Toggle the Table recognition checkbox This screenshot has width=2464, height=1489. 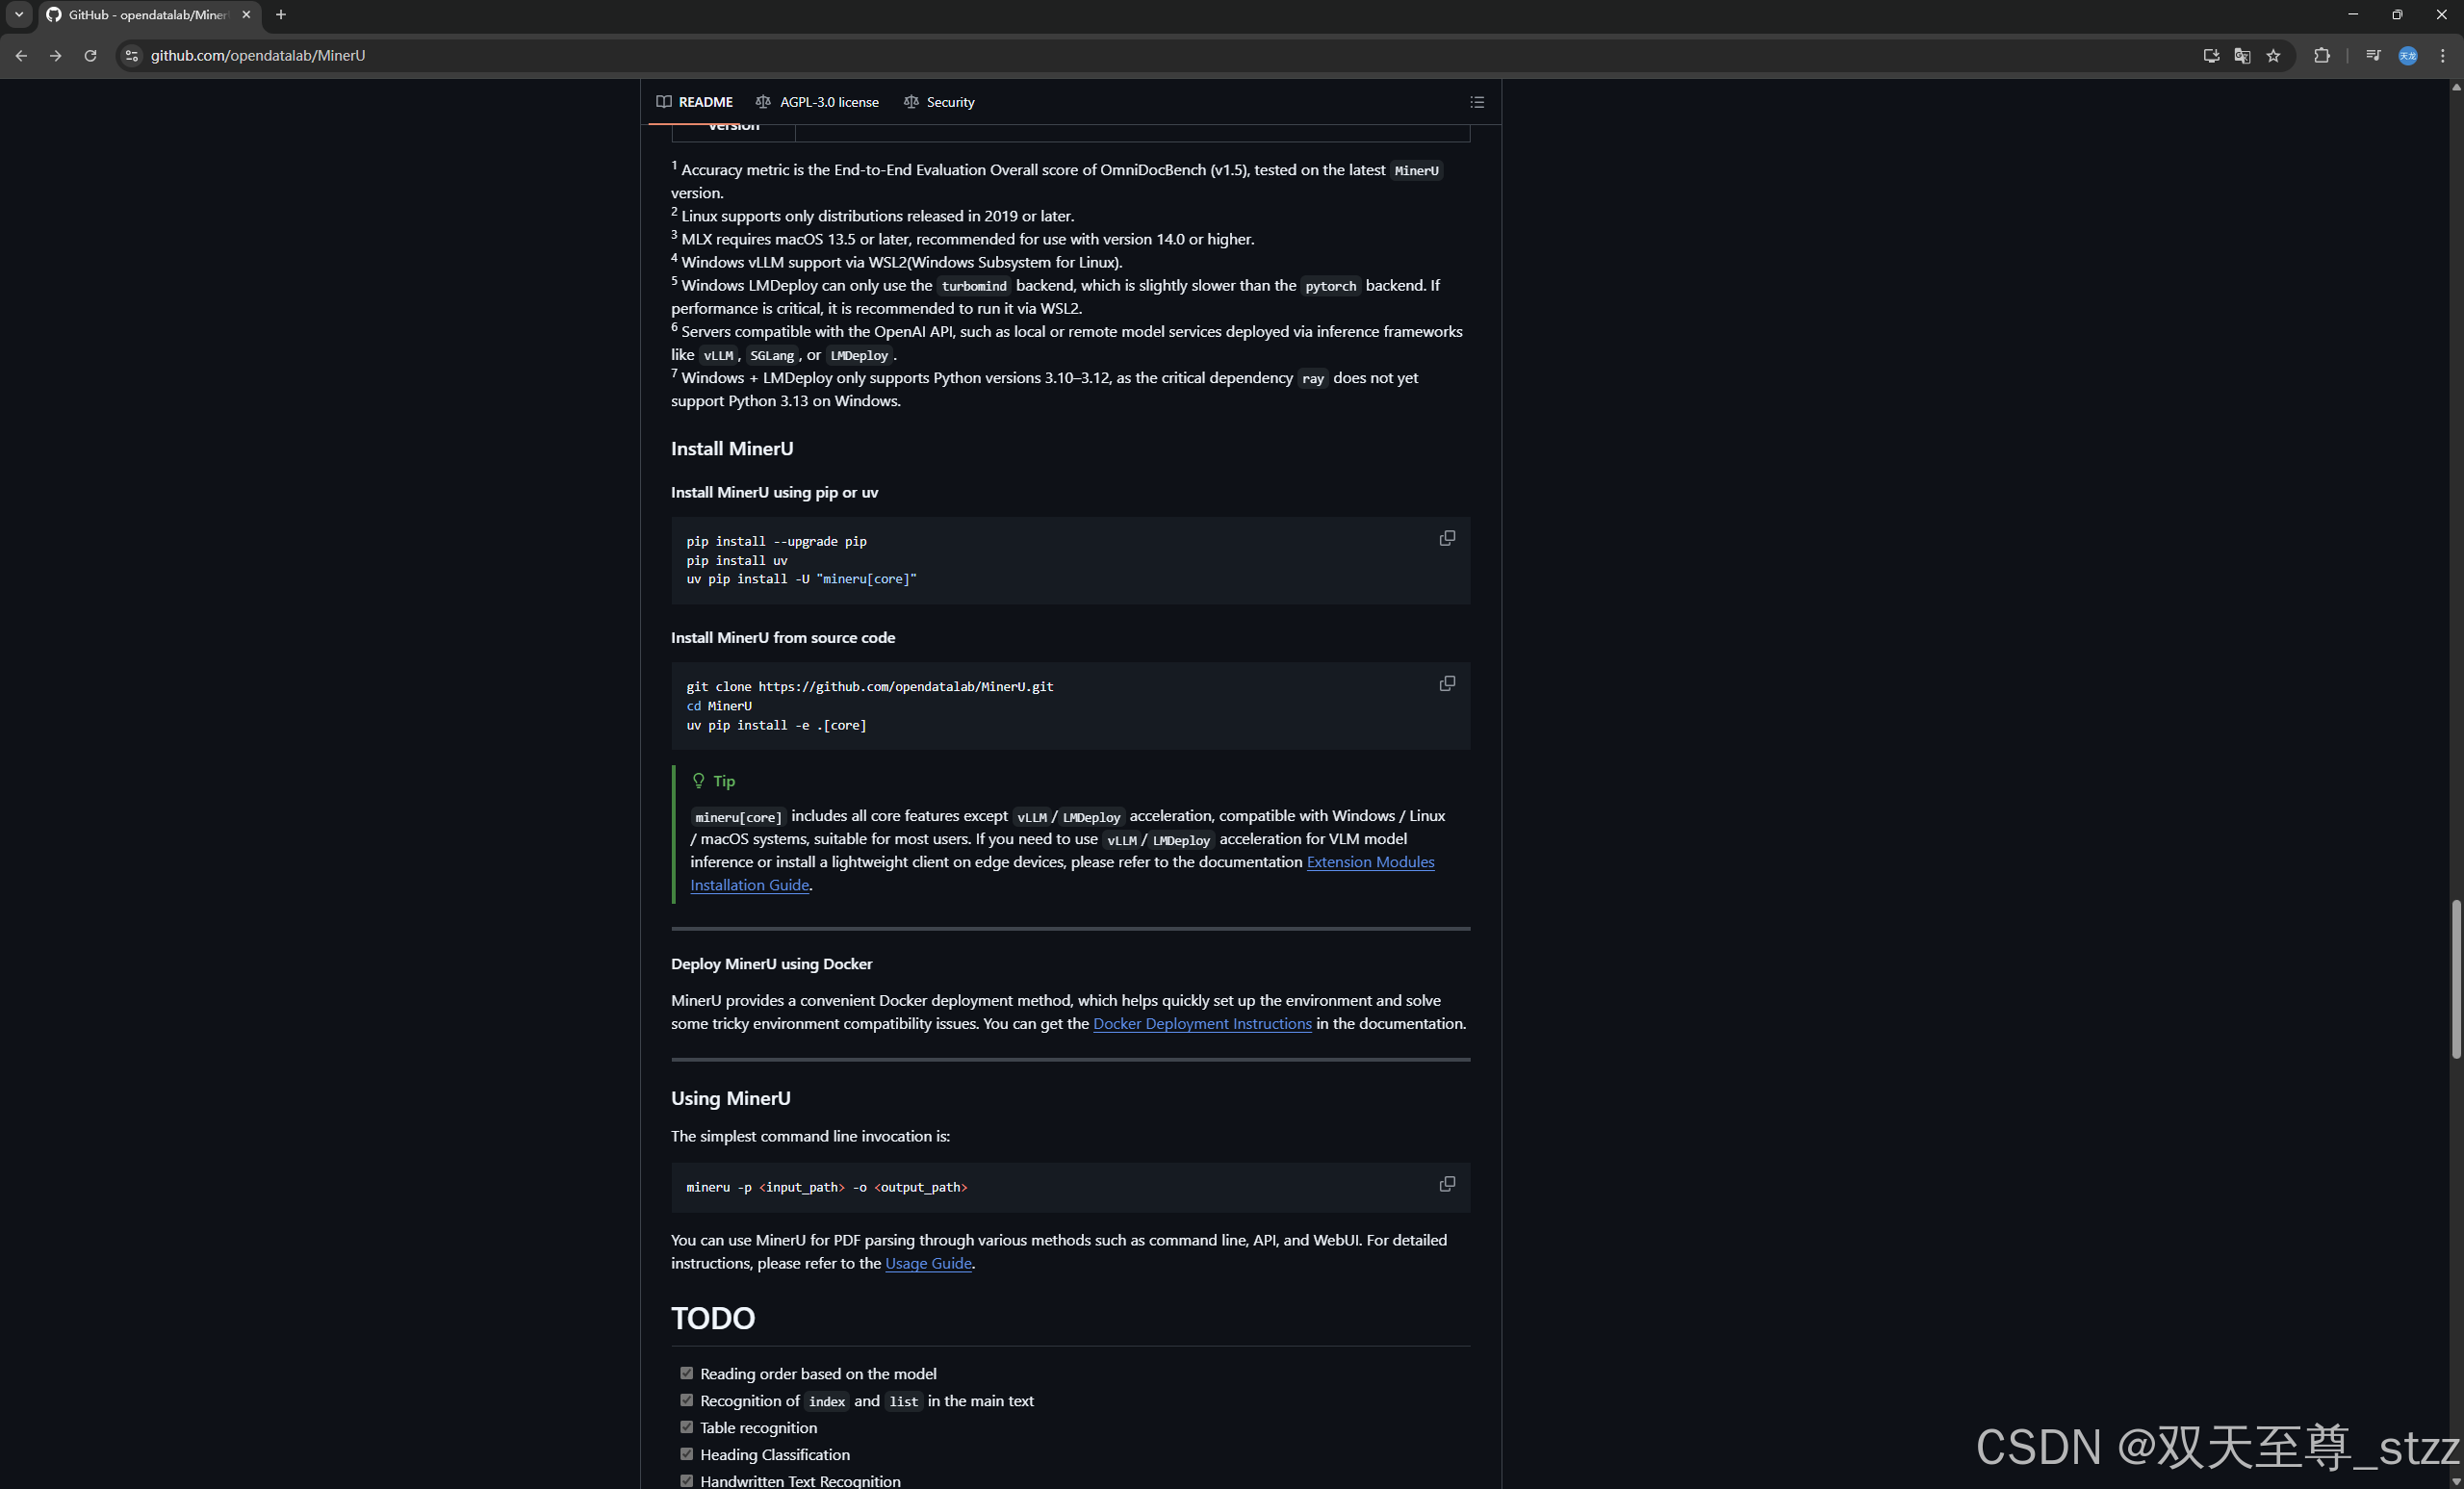(686, 1427)
